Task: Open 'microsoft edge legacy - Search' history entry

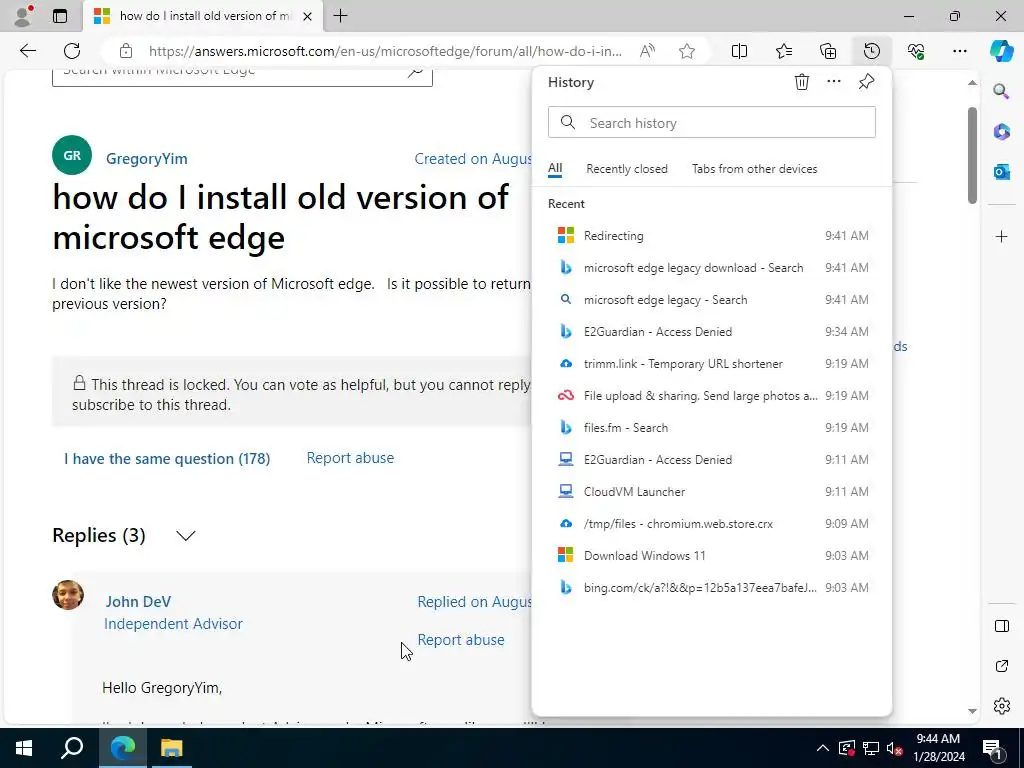Action: (x=712, y=300)
